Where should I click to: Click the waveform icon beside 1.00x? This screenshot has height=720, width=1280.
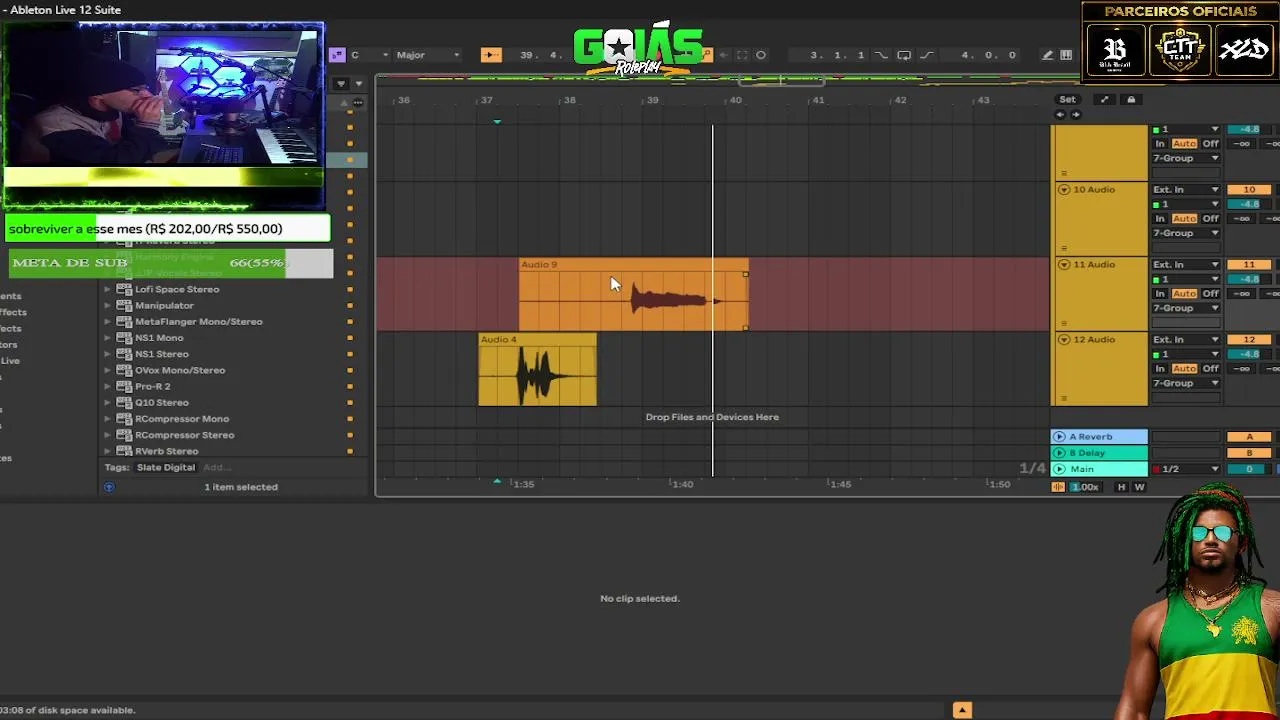click(x=1058, y=487)
